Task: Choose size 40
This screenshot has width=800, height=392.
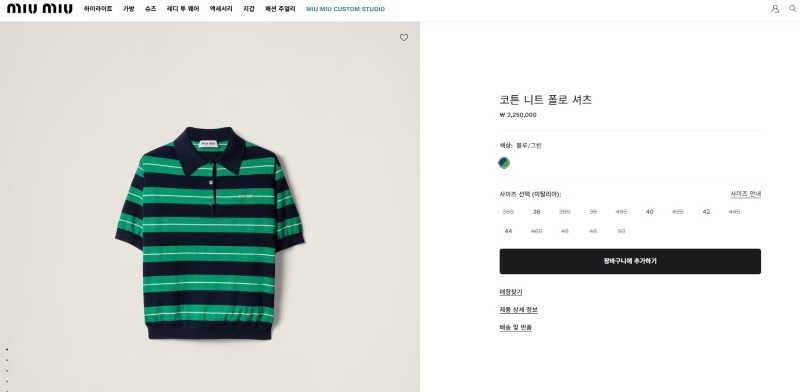Action: (649, 212)
